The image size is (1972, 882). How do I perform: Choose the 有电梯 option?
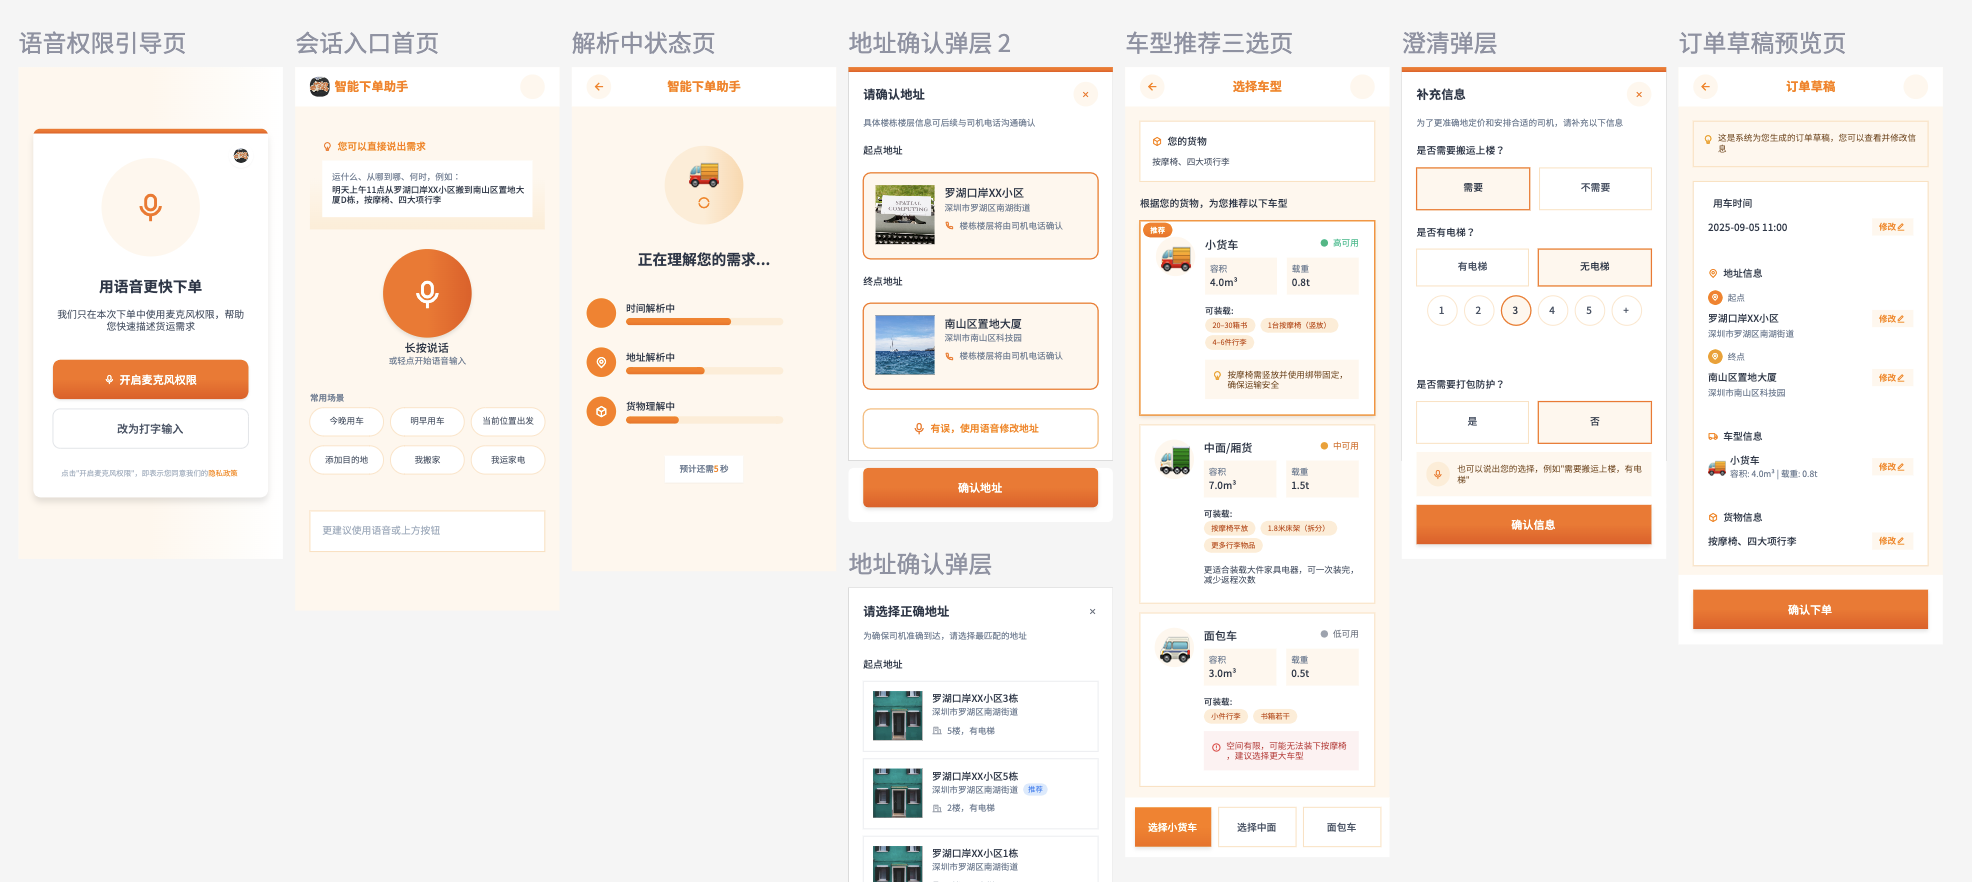click(1472, 267)
